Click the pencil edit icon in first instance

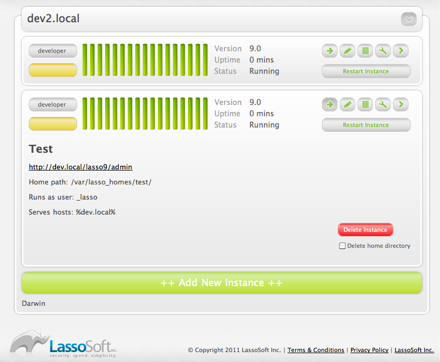(348, 51)
